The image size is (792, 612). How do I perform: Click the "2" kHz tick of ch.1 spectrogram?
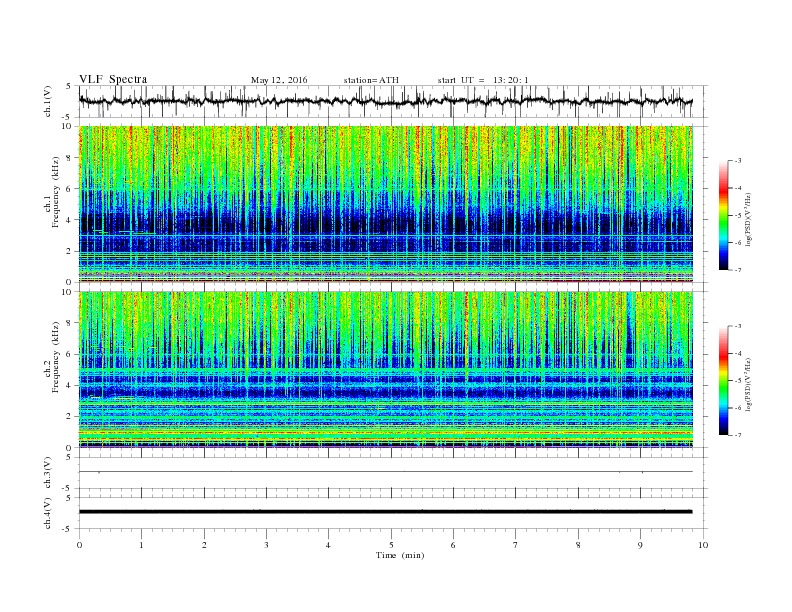pyautogui.click(x=69, y=251)
